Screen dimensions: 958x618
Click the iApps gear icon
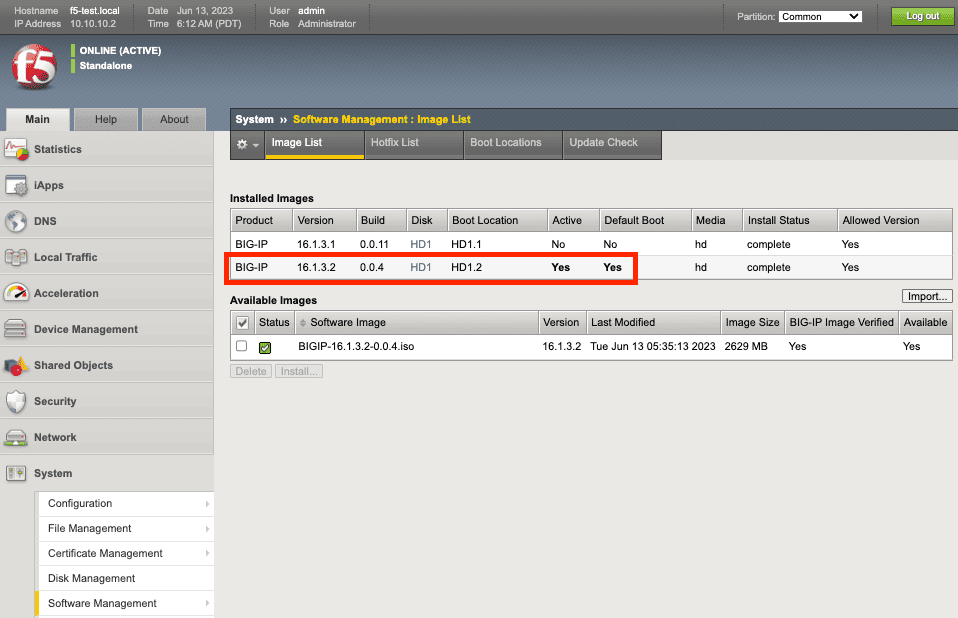(16, 185)
